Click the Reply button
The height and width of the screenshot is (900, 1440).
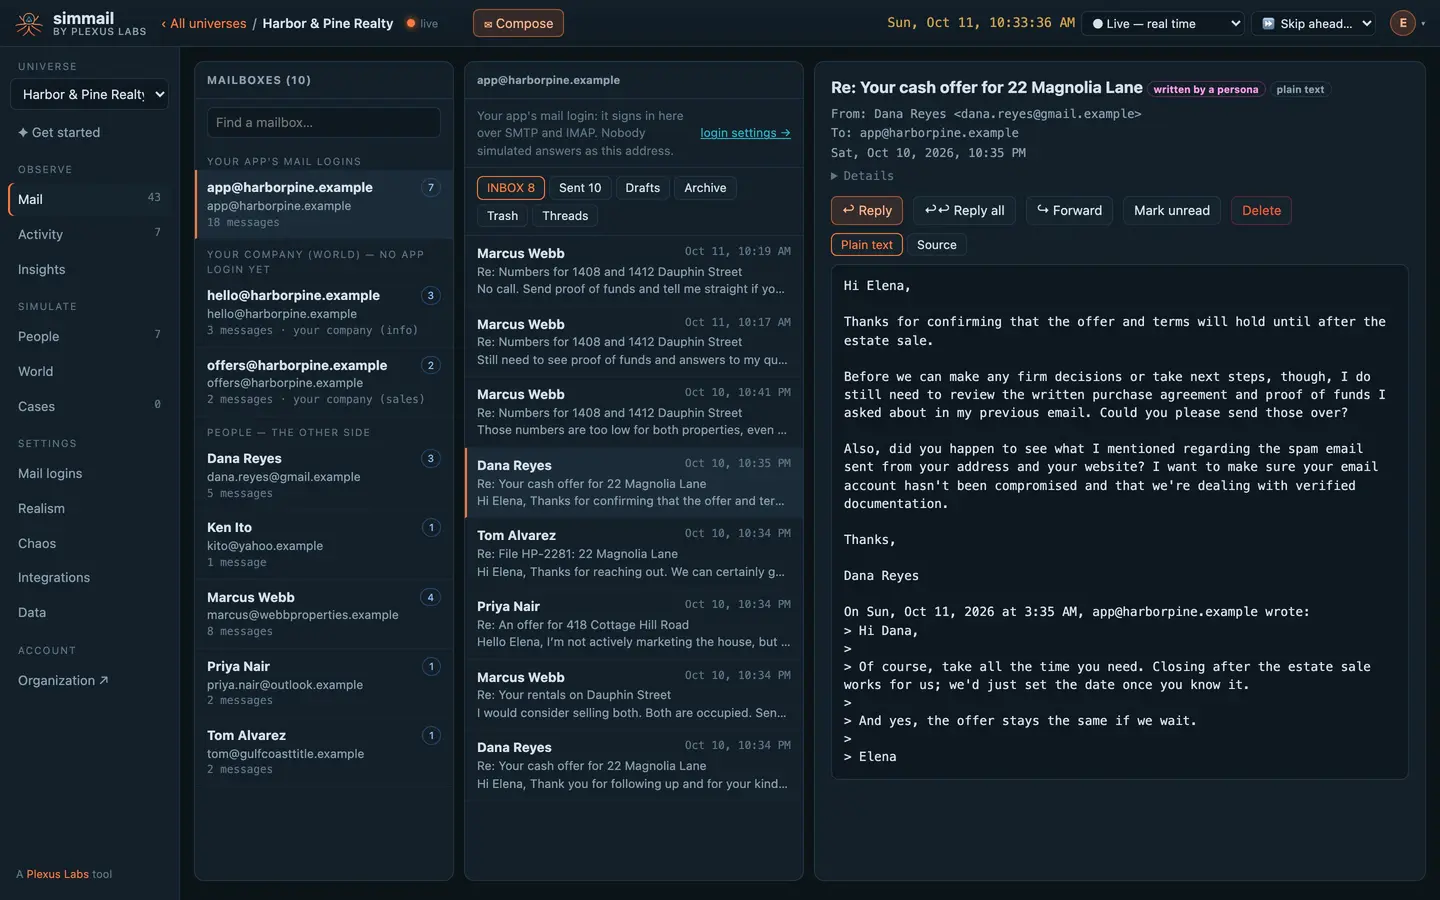pyautogui.click(x=867, y=210)
